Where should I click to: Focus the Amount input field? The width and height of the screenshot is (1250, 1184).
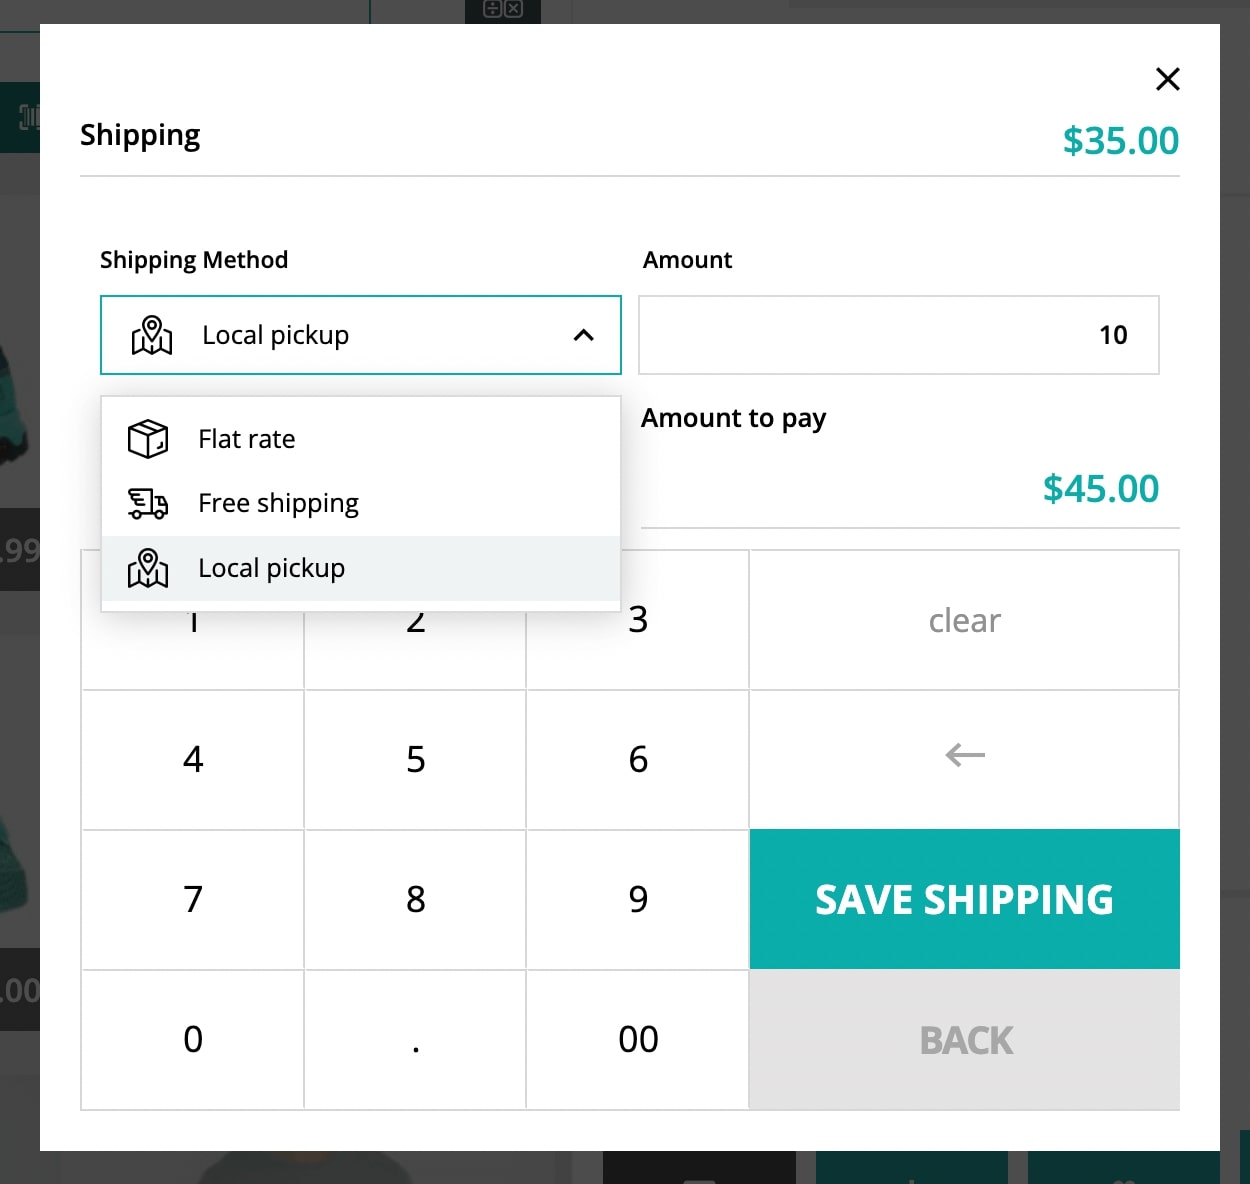[x=899, y=335]
